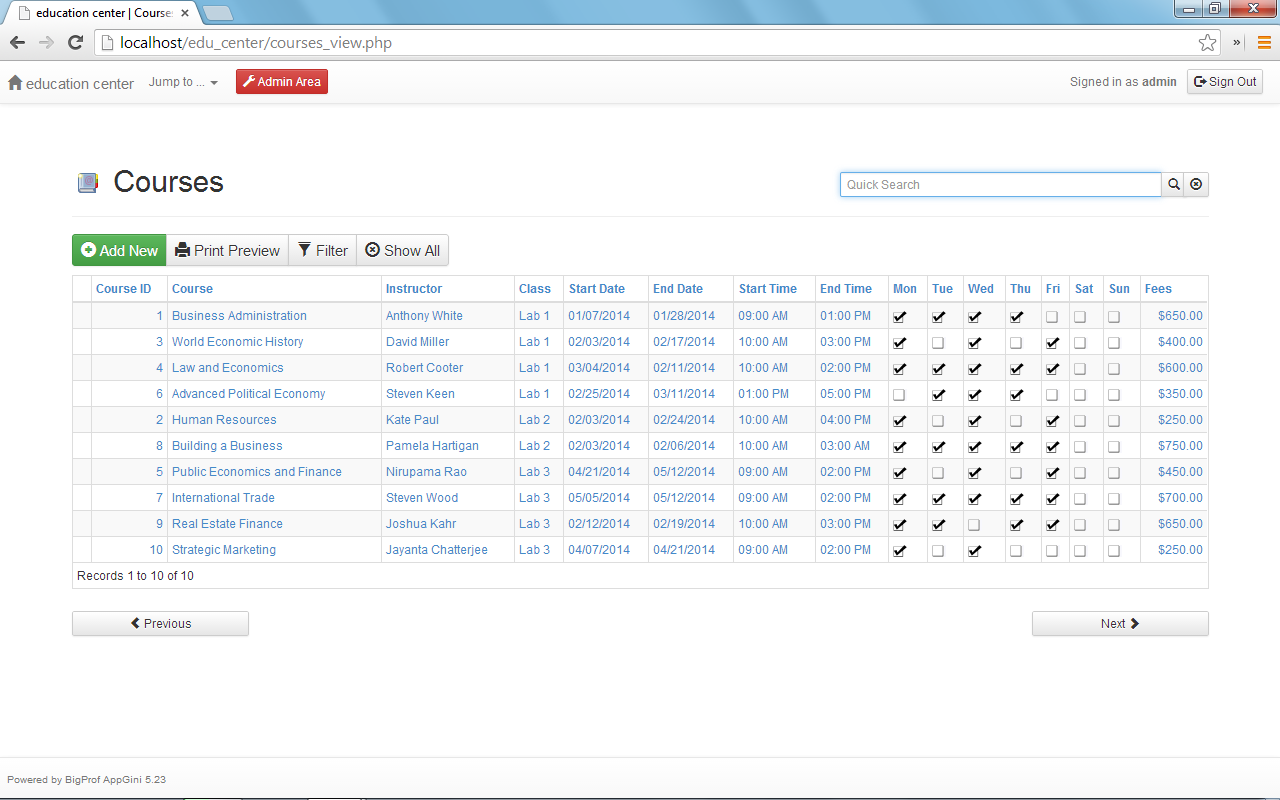This screenshot has height=800, width=1280.
Task: Click the Next page button
Action: pyautogui.click(x=1119, y=623)
